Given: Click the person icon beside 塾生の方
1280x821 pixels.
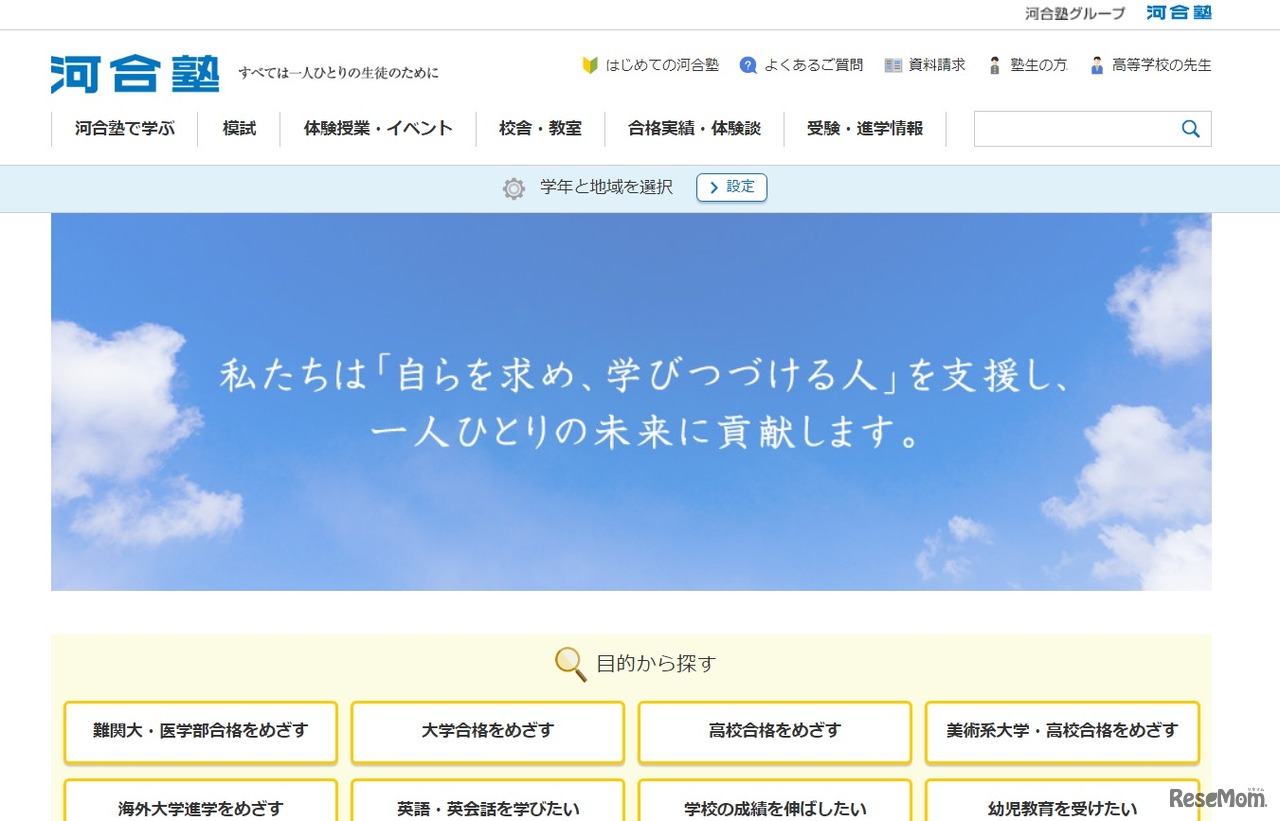Looking at the screenshot, I should [x=994, y=64].
